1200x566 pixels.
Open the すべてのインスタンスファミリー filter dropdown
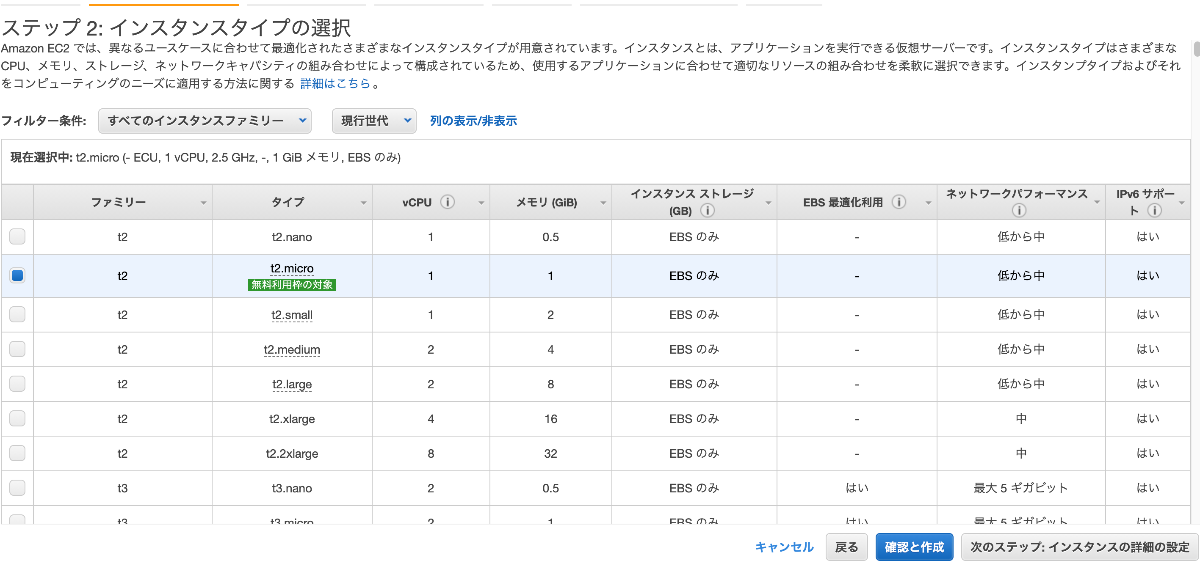point(205,120)
